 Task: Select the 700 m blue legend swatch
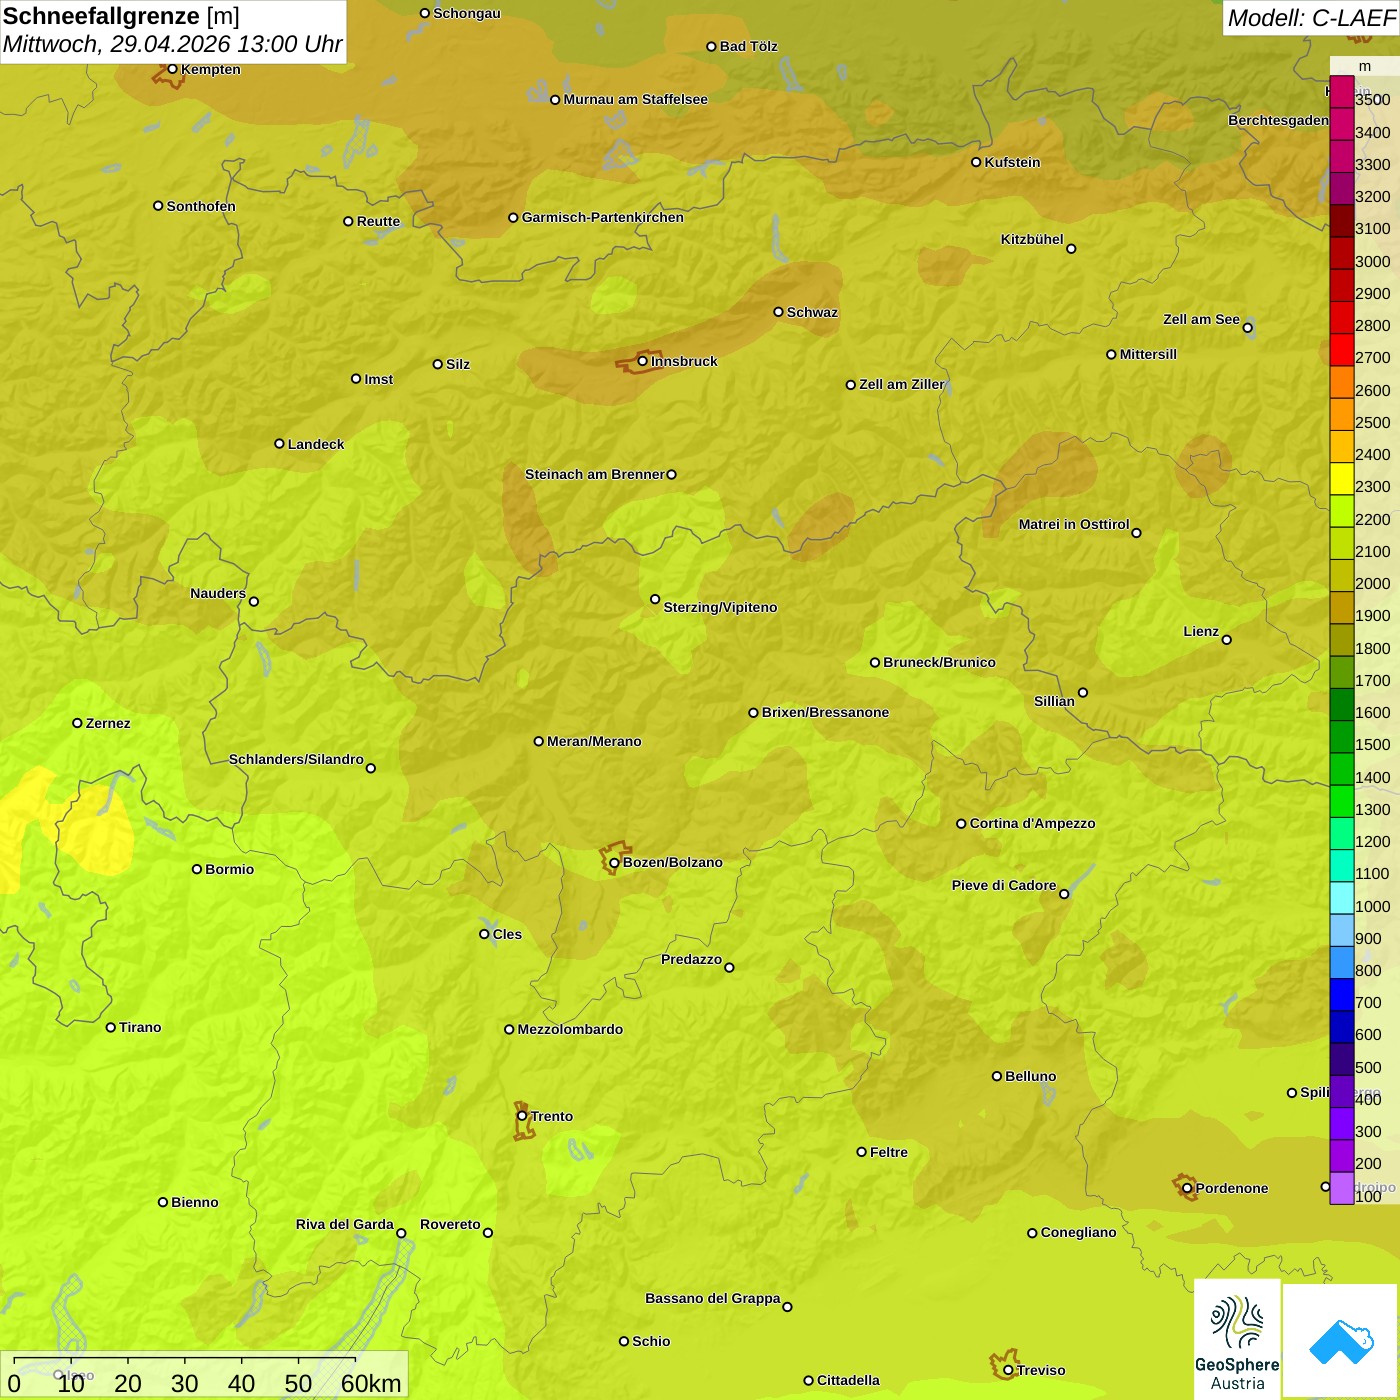coord(1342,995)
